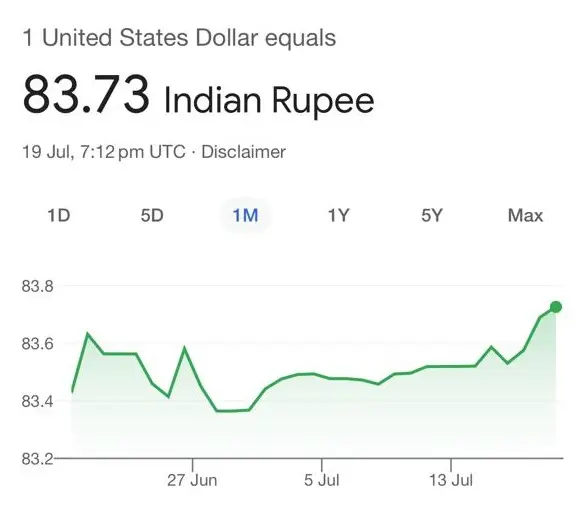The height and width of the screenshot is (507, 576).
Task: Click the green endpoint dot on chart
Action: (556, 307)
